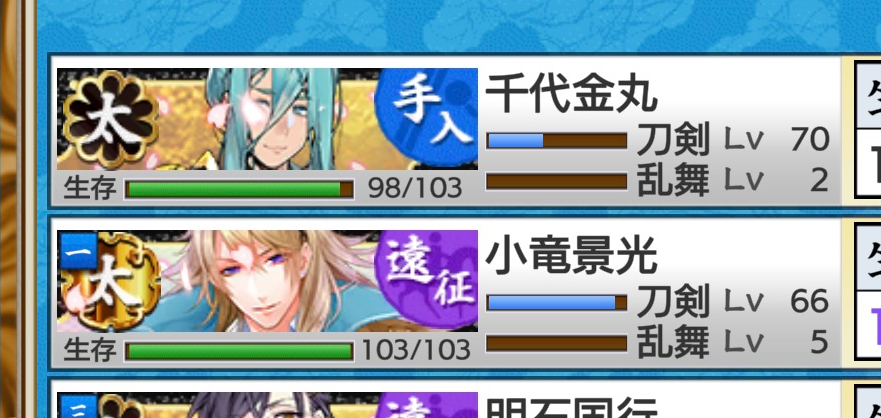Click the 乱舞 Lv 5 gauge bar

pos(556,343)
